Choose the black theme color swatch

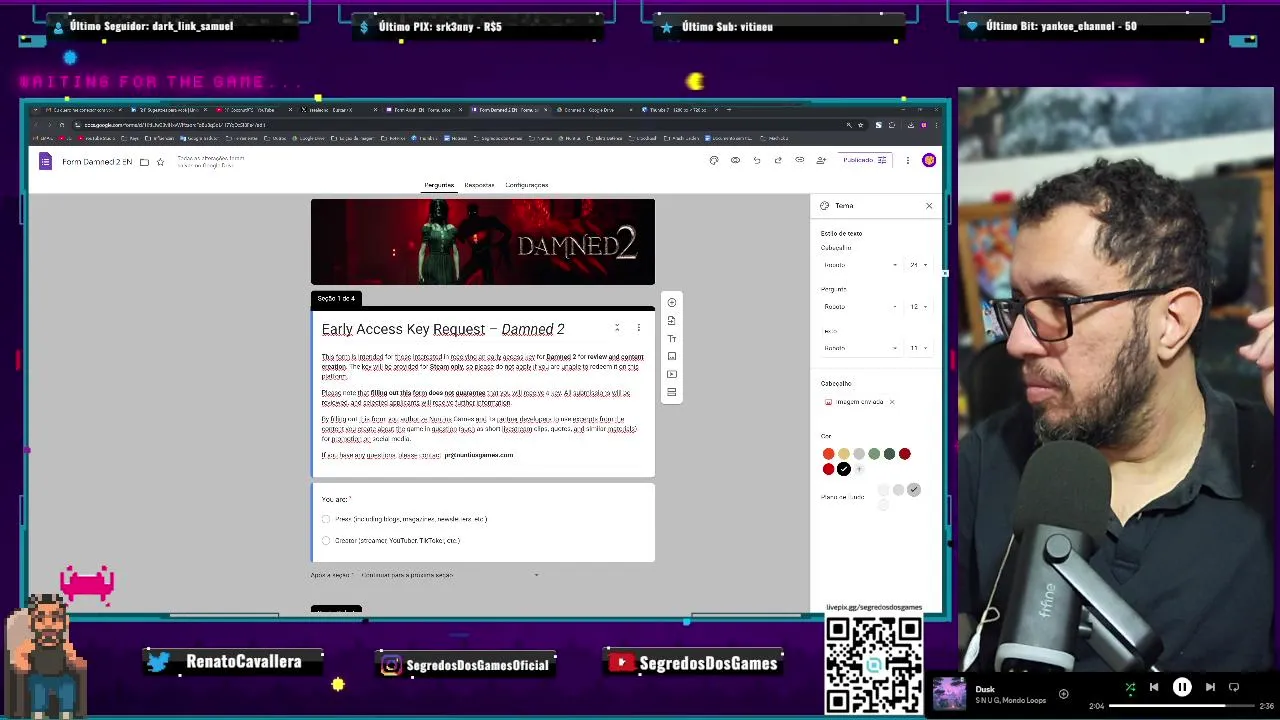844,469
